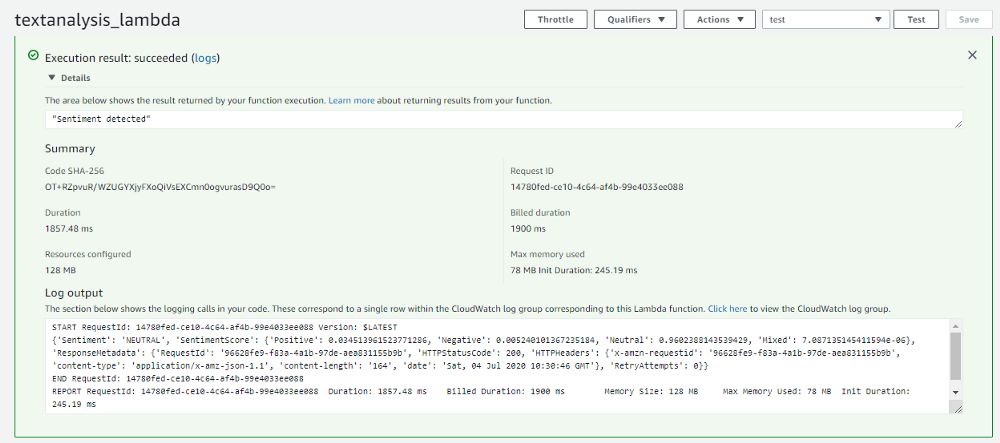The height and width of the screenshot is (443, 1000).
Task: Click the green success checkmark icon
Action: [34, 57]
